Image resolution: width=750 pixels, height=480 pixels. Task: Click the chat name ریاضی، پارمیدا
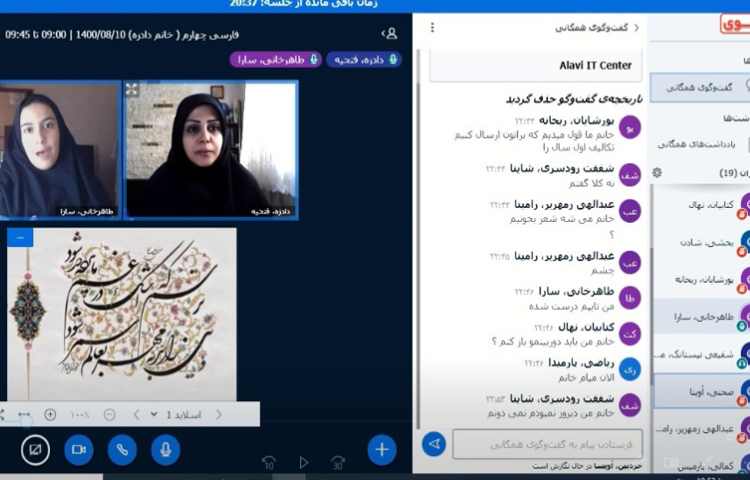[581, 363]
